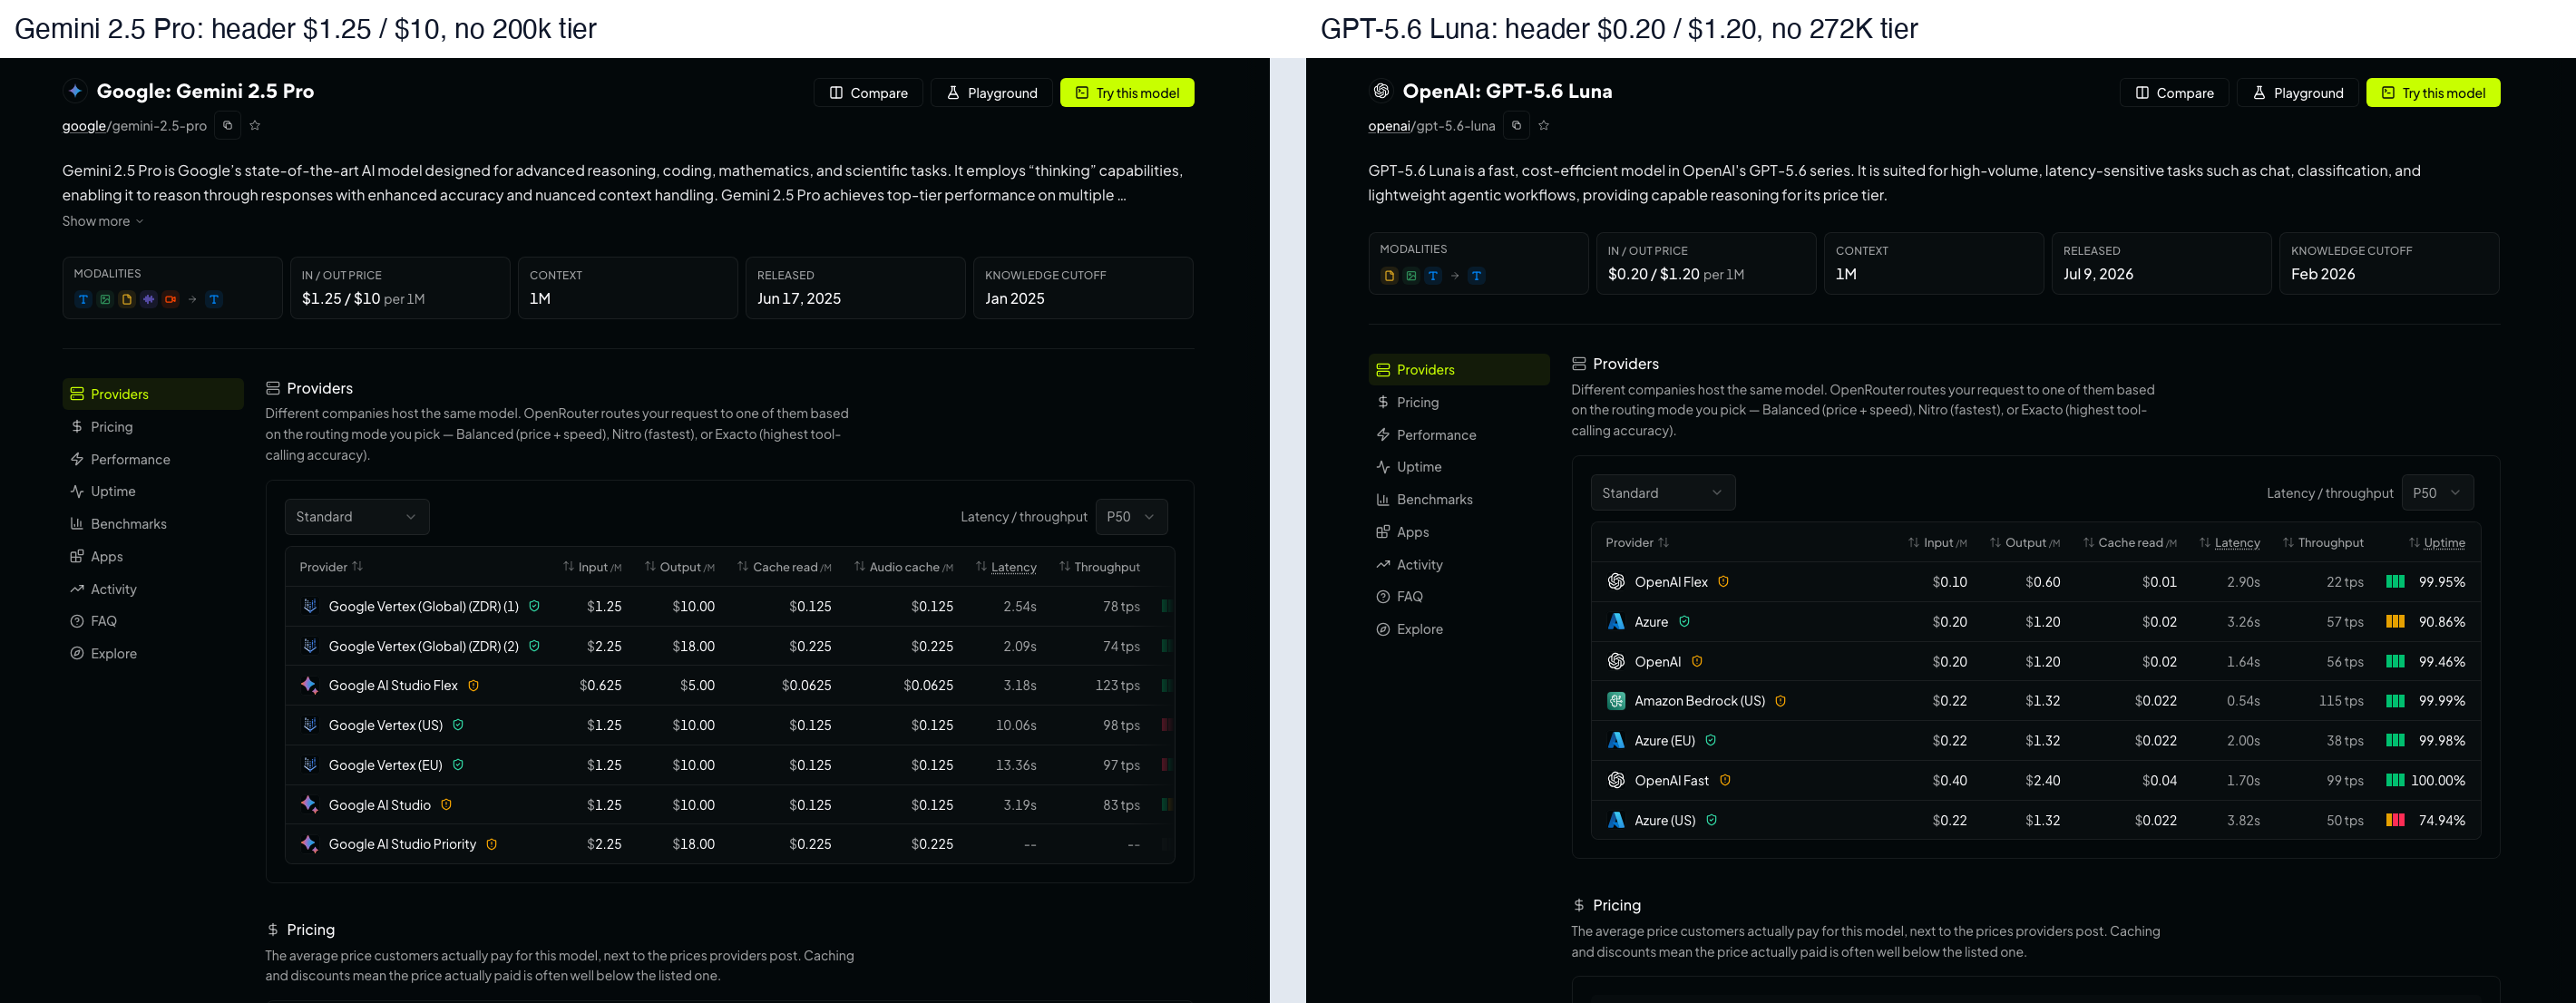Click the Gemini sparkle logo icon
This screenshot has width=2576, height=1003.
[x=75, y=91]
